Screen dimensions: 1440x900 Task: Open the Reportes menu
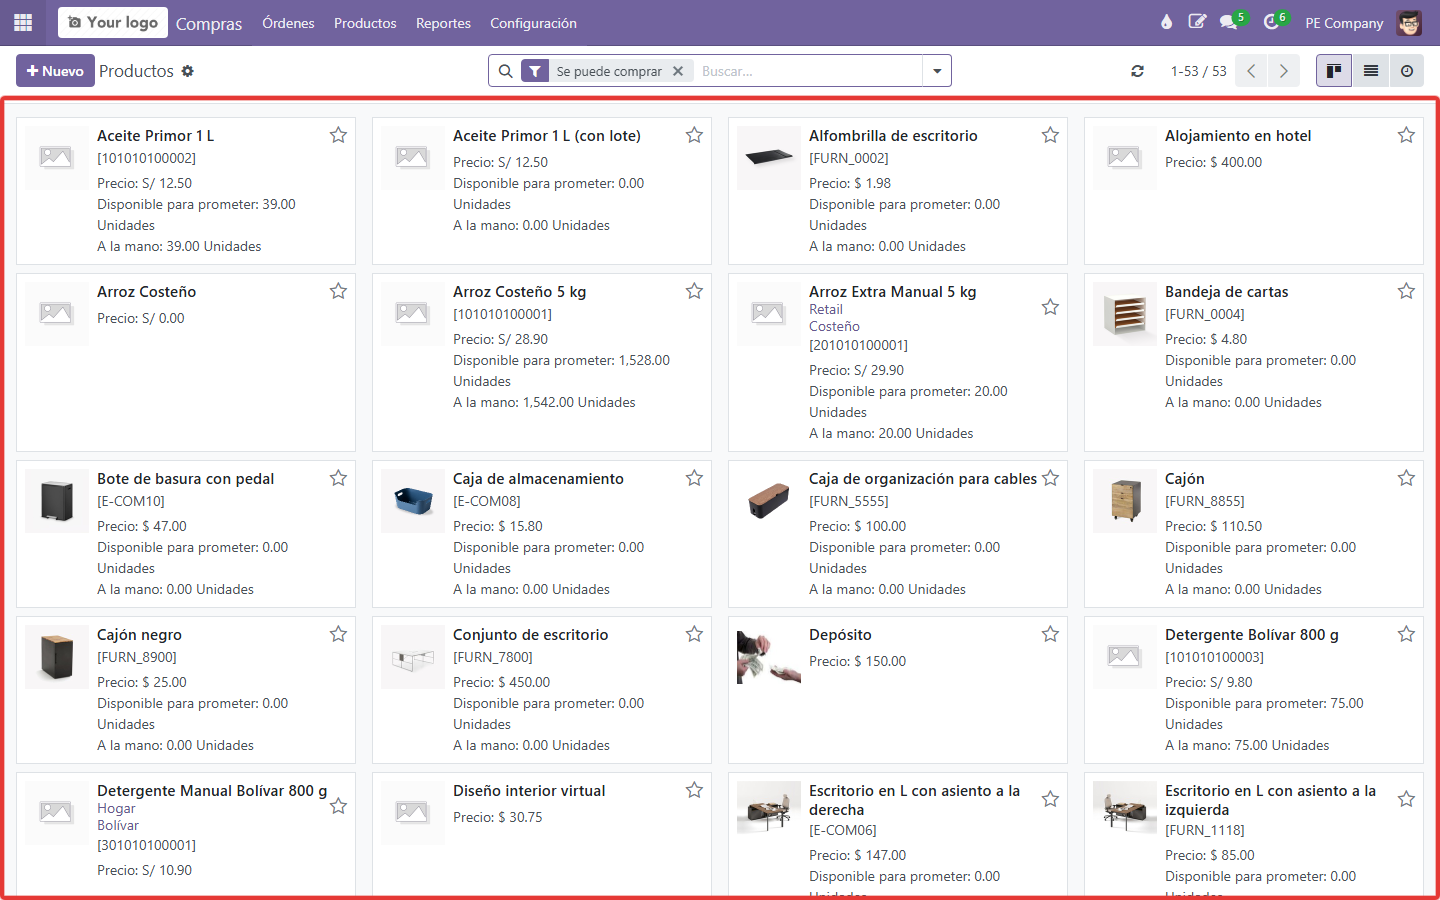(443, 23)
